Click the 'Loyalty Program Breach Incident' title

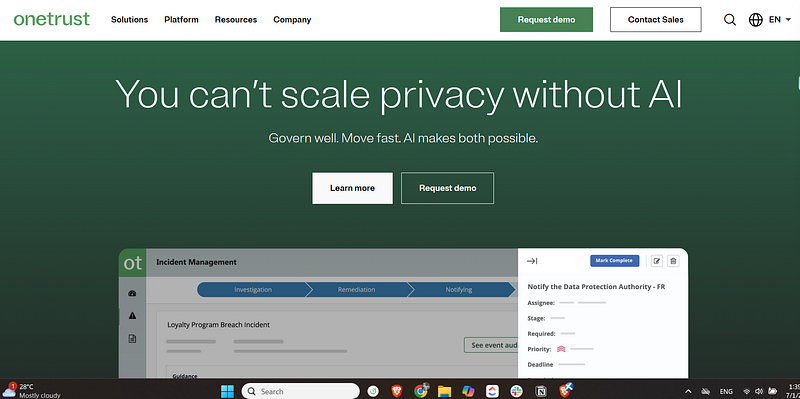point(218,325)
